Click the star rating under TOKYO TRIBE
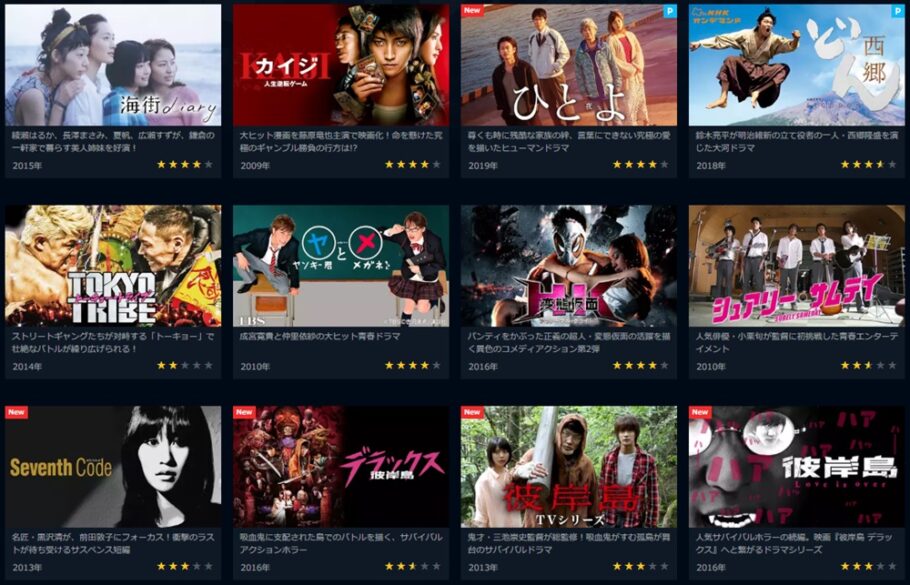Image resolution: width=910 pixels, height=585 pixels. [185, 366]
